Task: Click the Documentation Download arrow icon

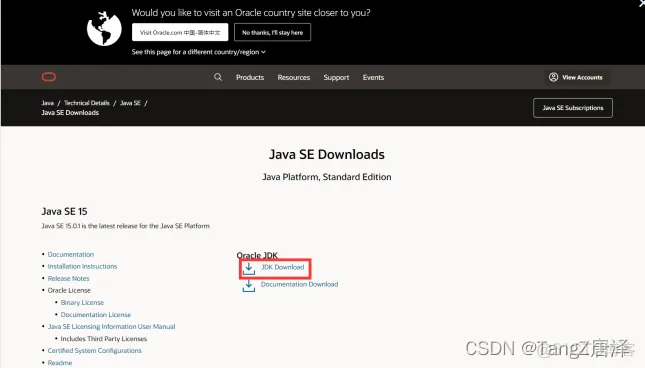Action: pos(248,285)
